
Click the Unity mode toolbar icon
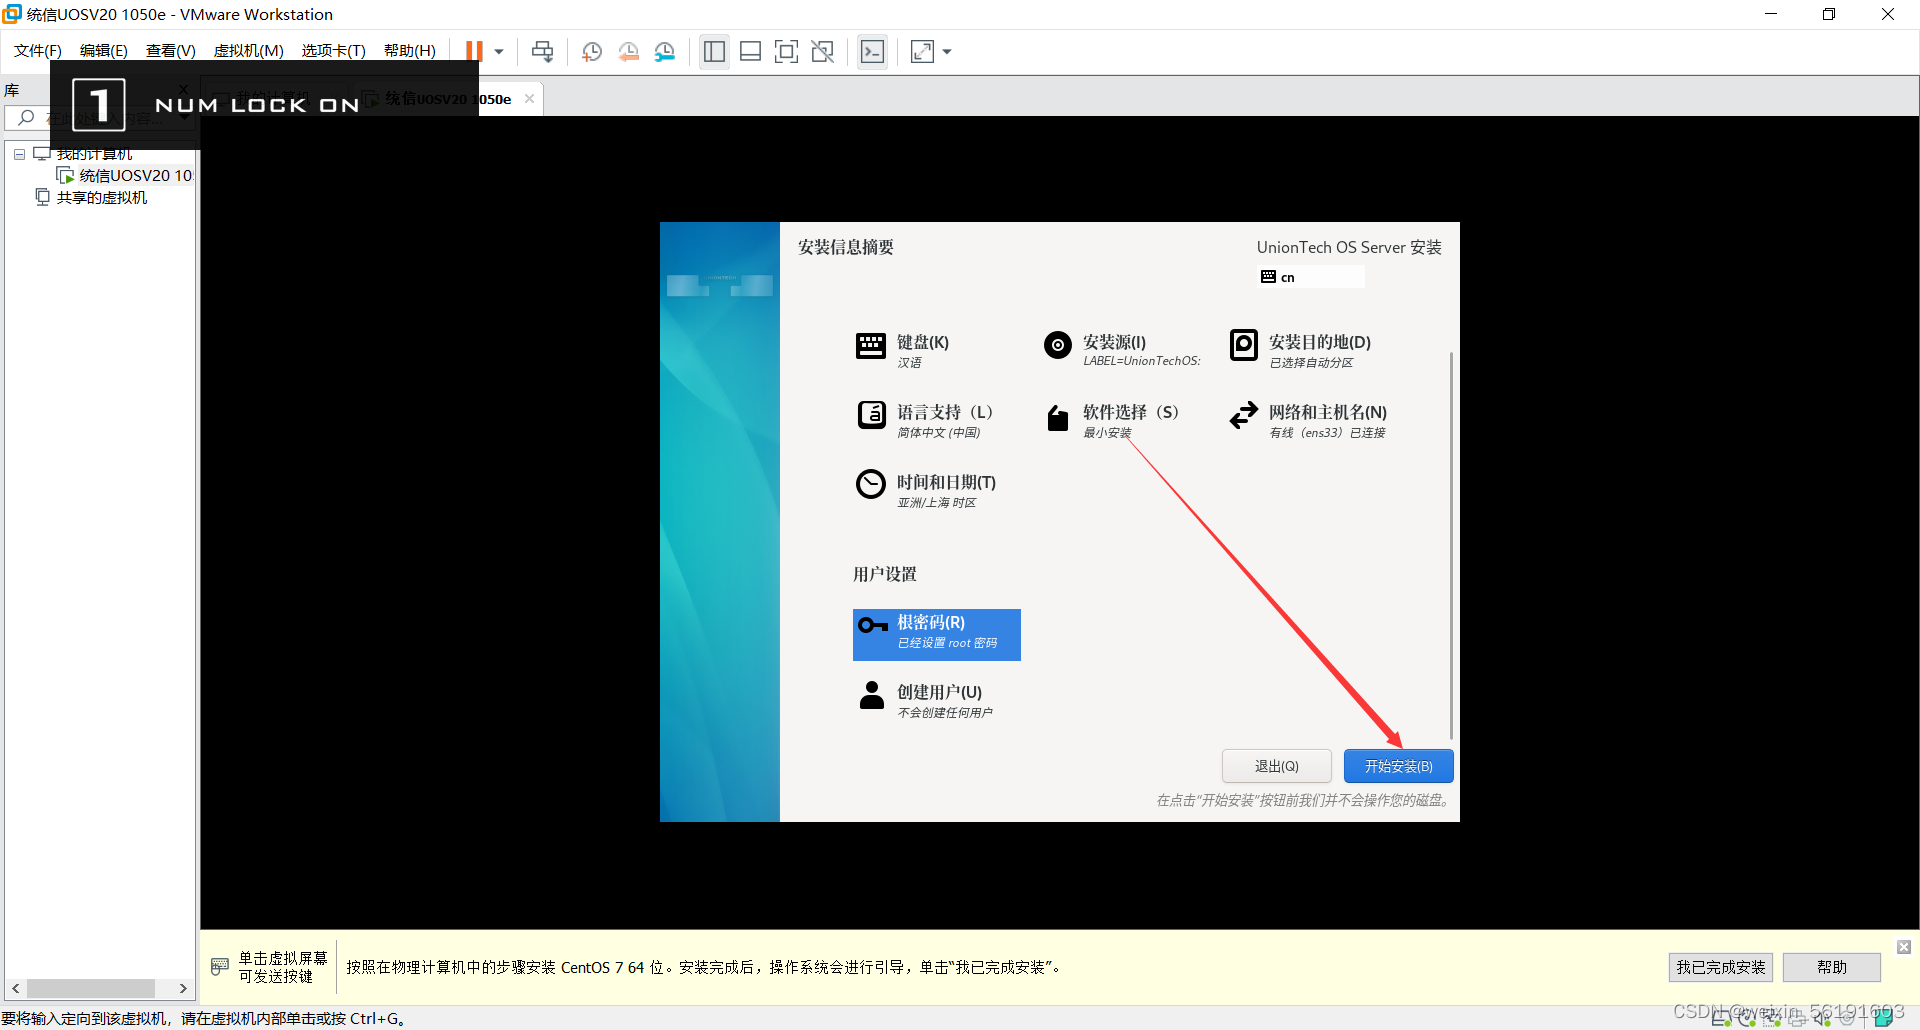pyautogui.click(x=823, y=51)
